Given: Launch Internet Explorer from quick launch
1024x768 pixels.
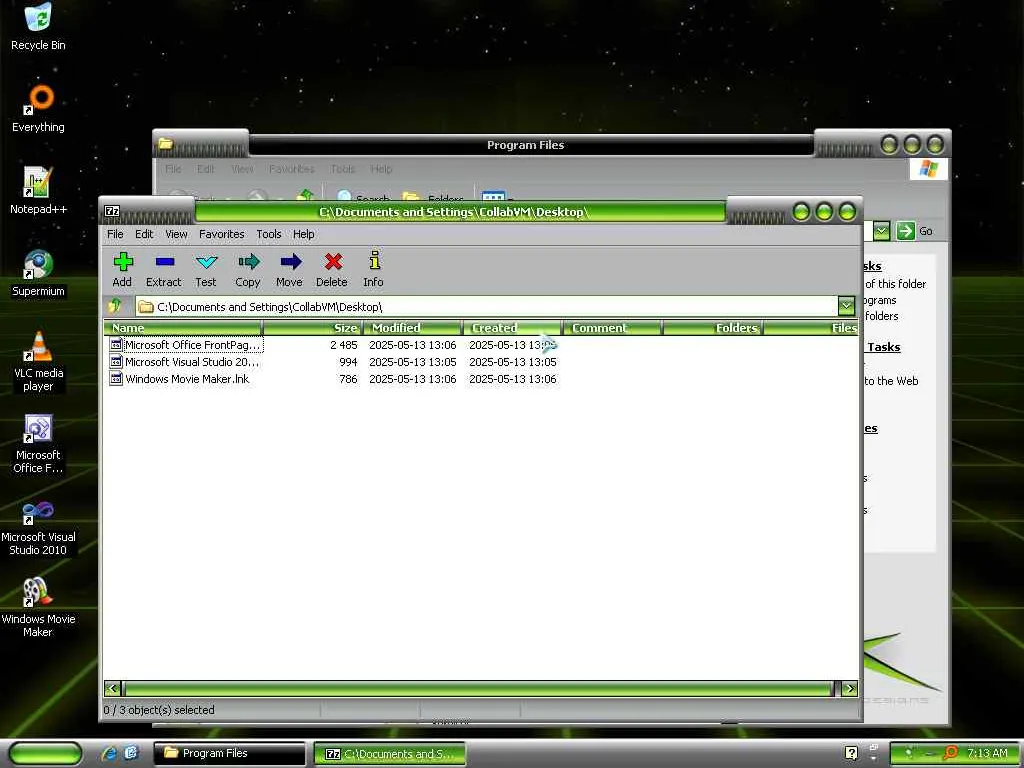Looking at the screenshot, I should 109,753.
